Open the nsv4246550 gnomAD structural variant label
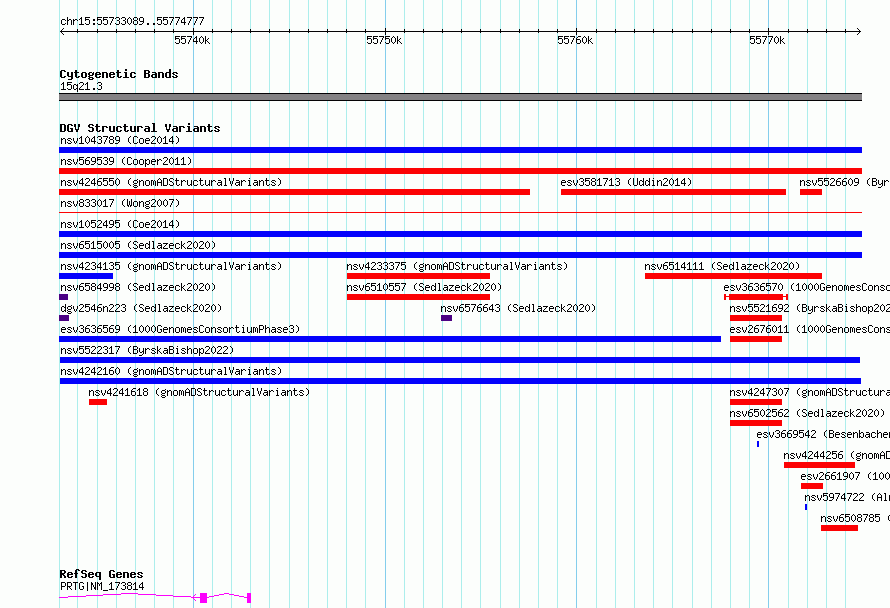Screen dimensions: 890x608 point(171,182)
